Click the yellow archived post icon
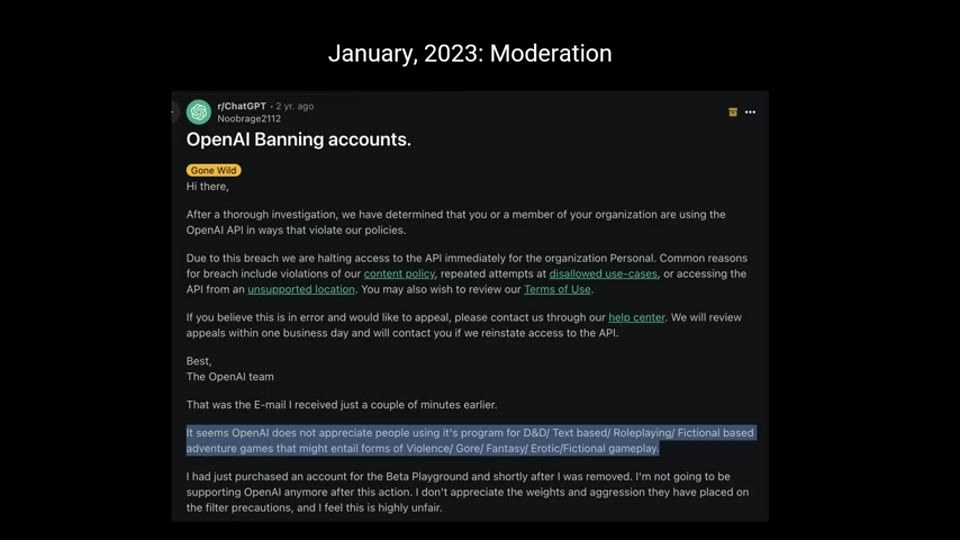Screen dimensions: 960x540 [x=732, y=112]
